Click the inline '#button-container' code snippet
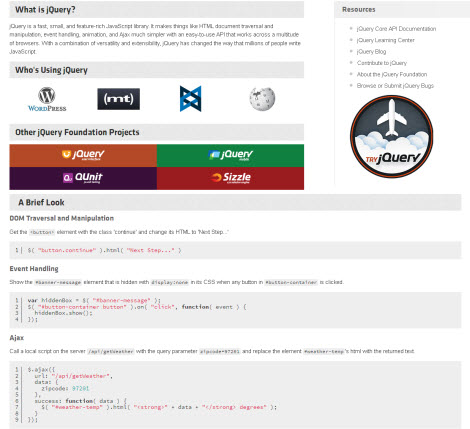Screen dimensions: 470x429 coord(291,282)
